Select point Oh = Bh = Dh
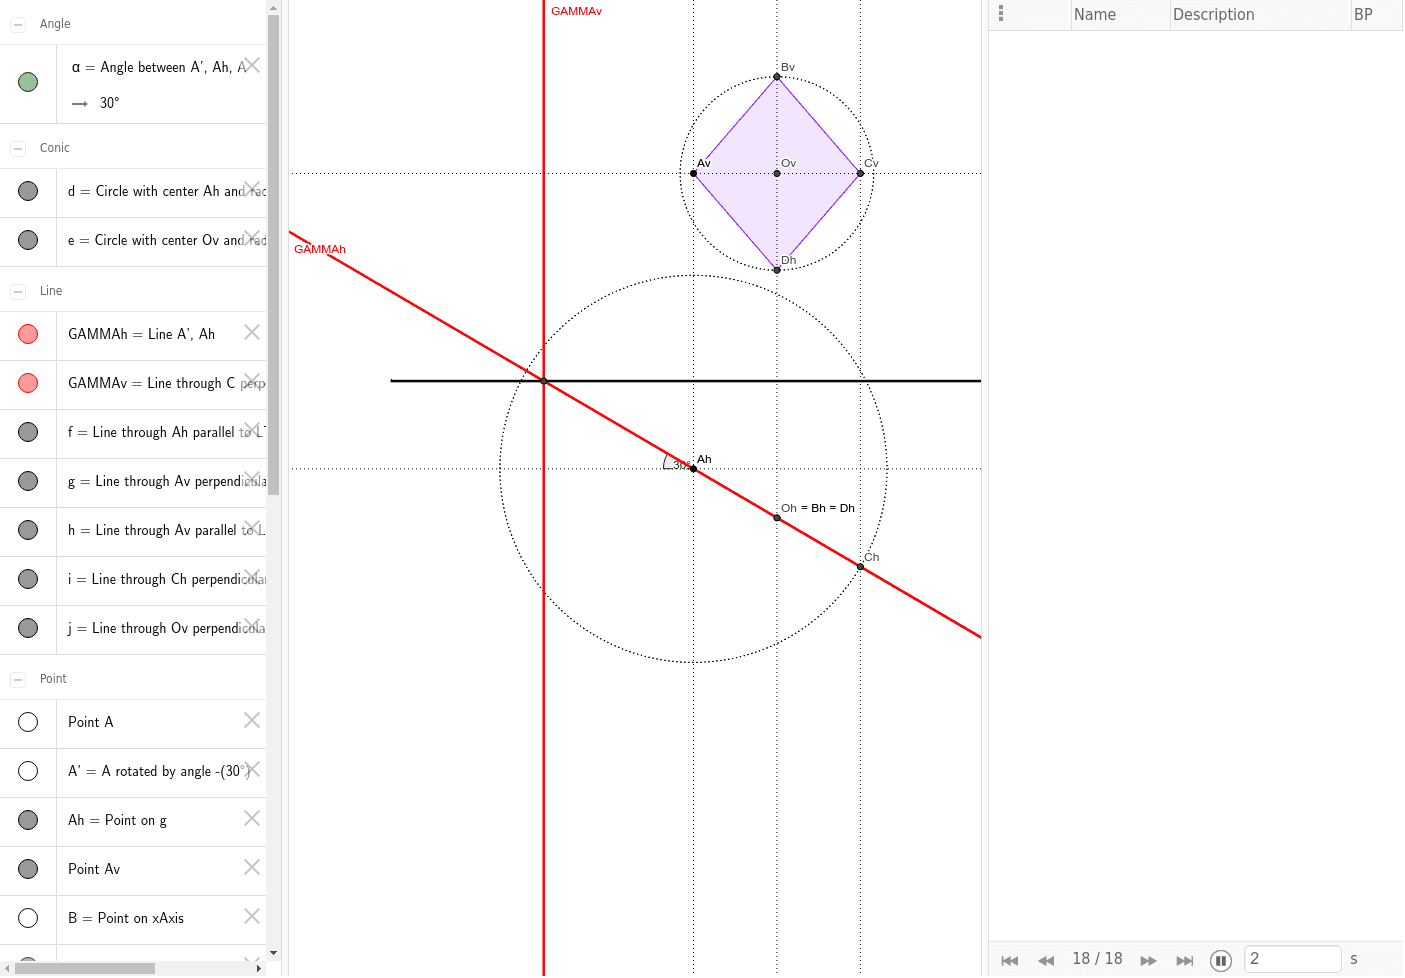 (x=777, y=517)
